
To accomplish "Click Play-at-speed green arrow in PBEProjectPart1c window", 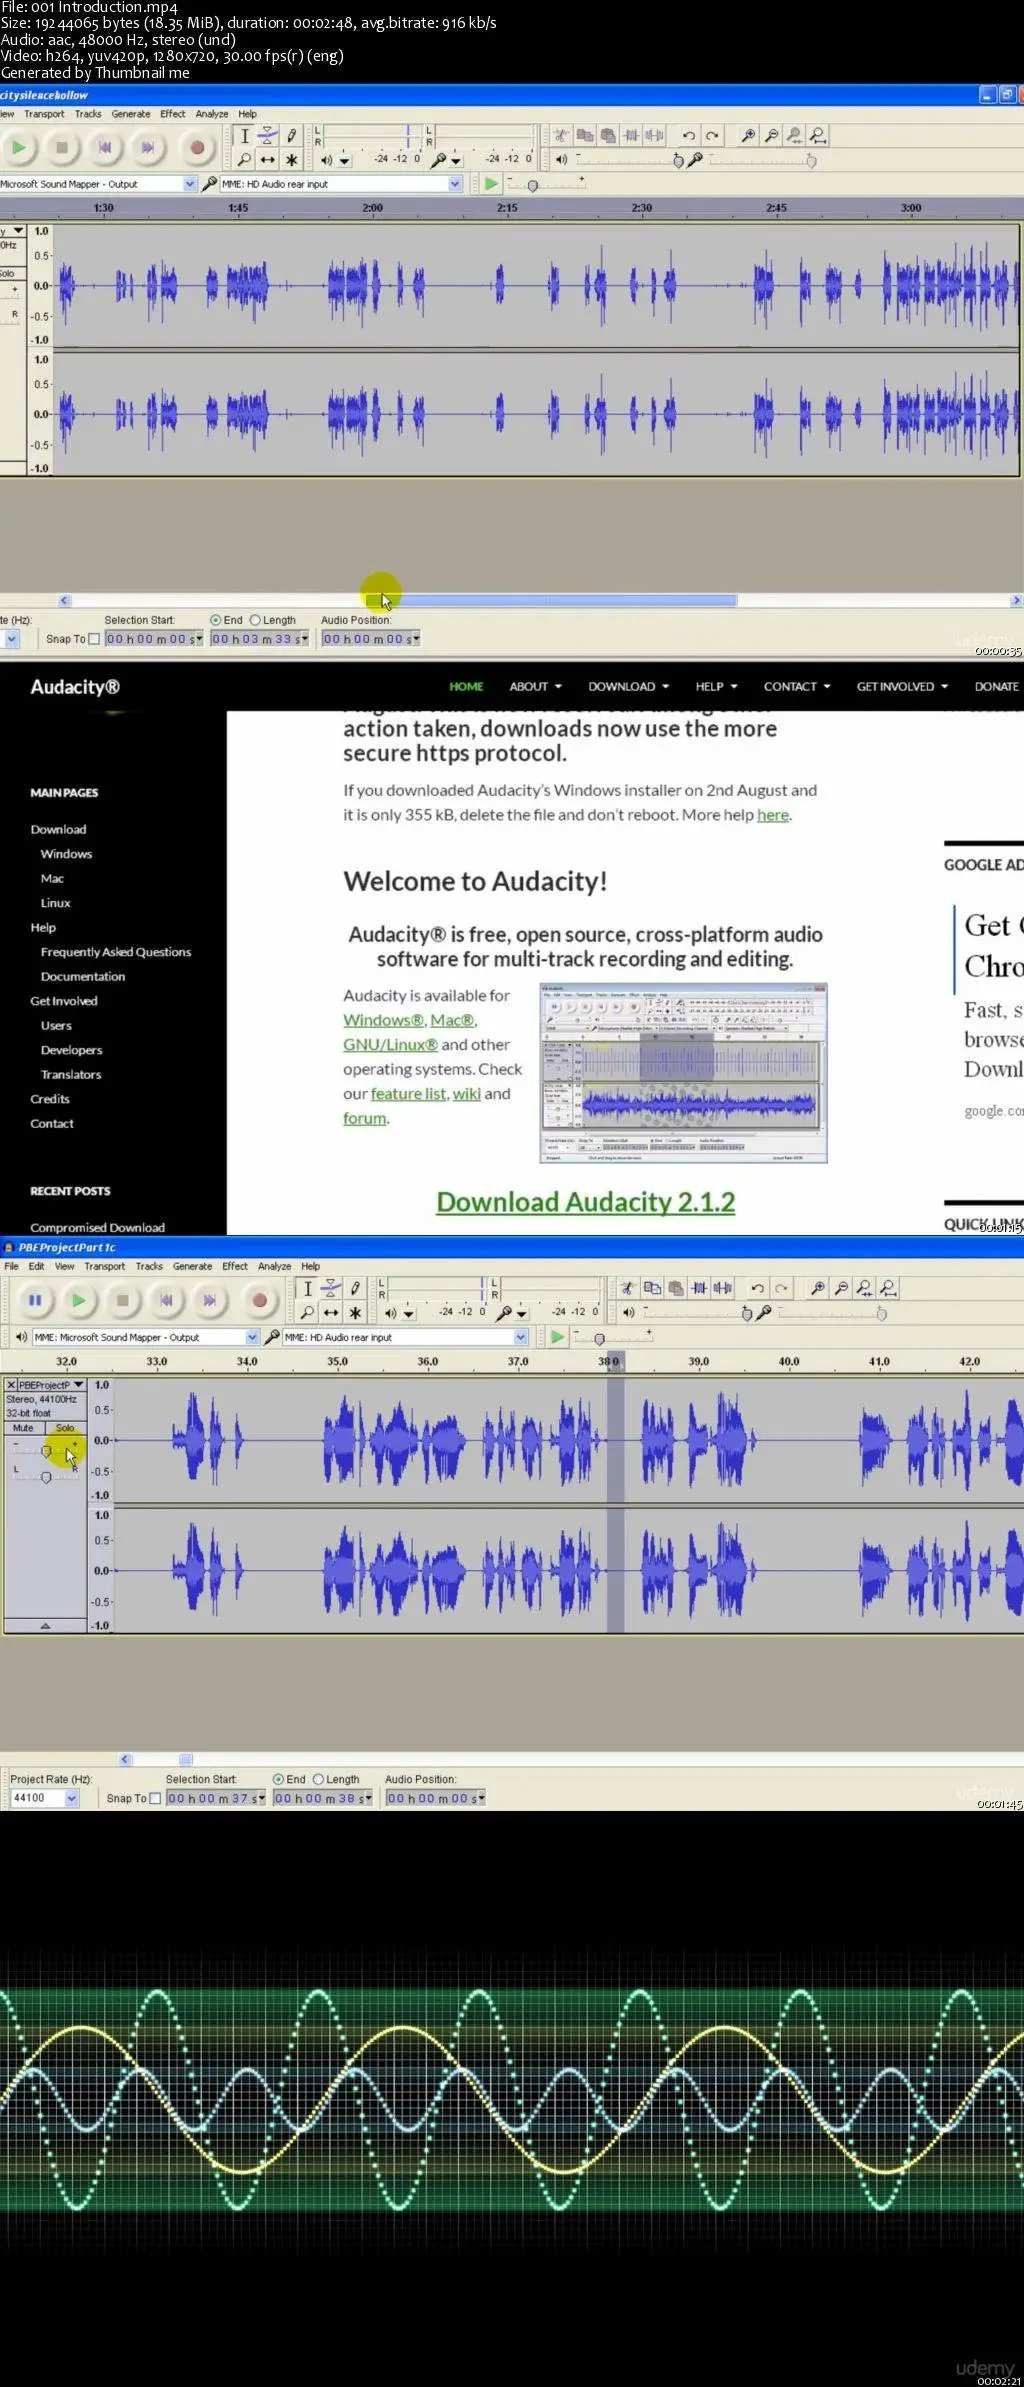I will [x=557, y=1337].
